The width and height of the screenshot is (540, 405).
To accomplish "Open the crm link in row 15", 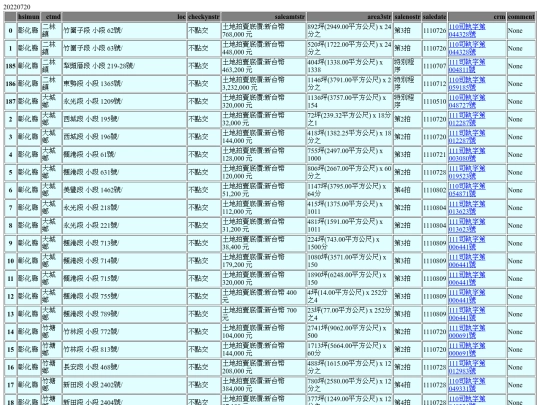I will [x=467, y=350].
